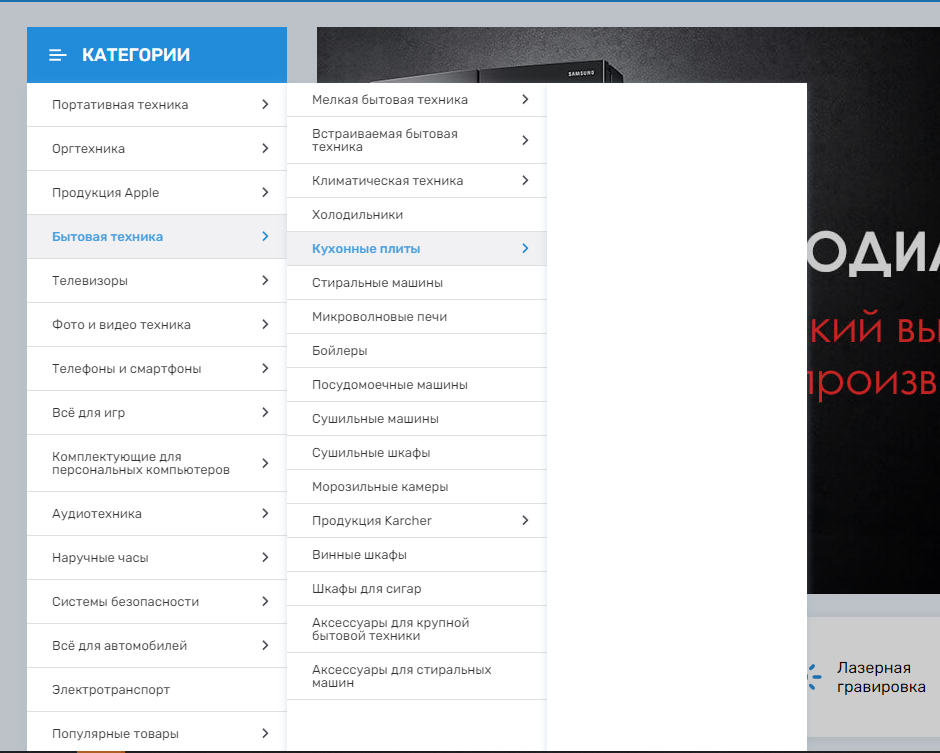Choose Телефоны и смартфоны category
The height and width of the screenshot is (753, 940).
point(126,369)
